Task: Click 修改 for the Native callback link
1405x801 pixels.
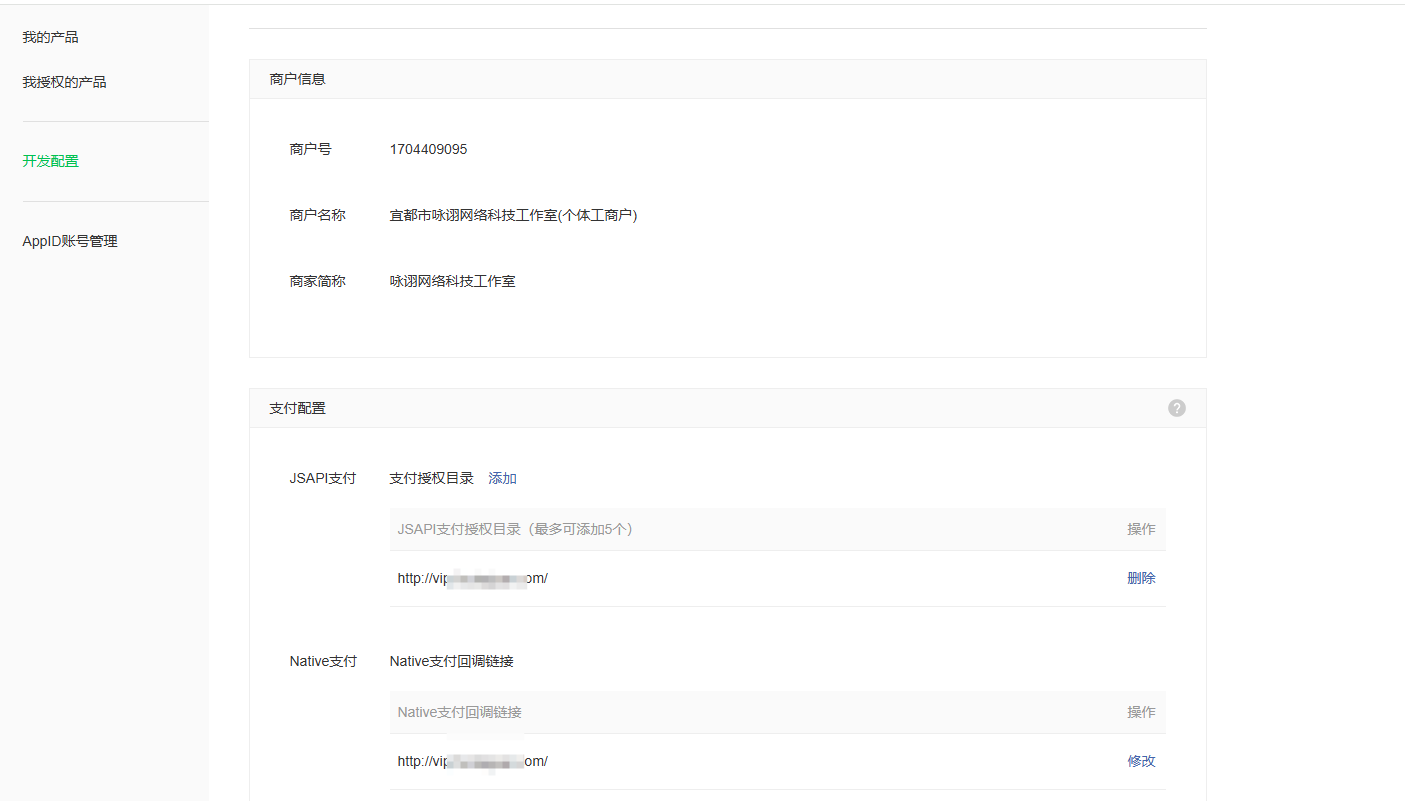Action: [1141, 761]
